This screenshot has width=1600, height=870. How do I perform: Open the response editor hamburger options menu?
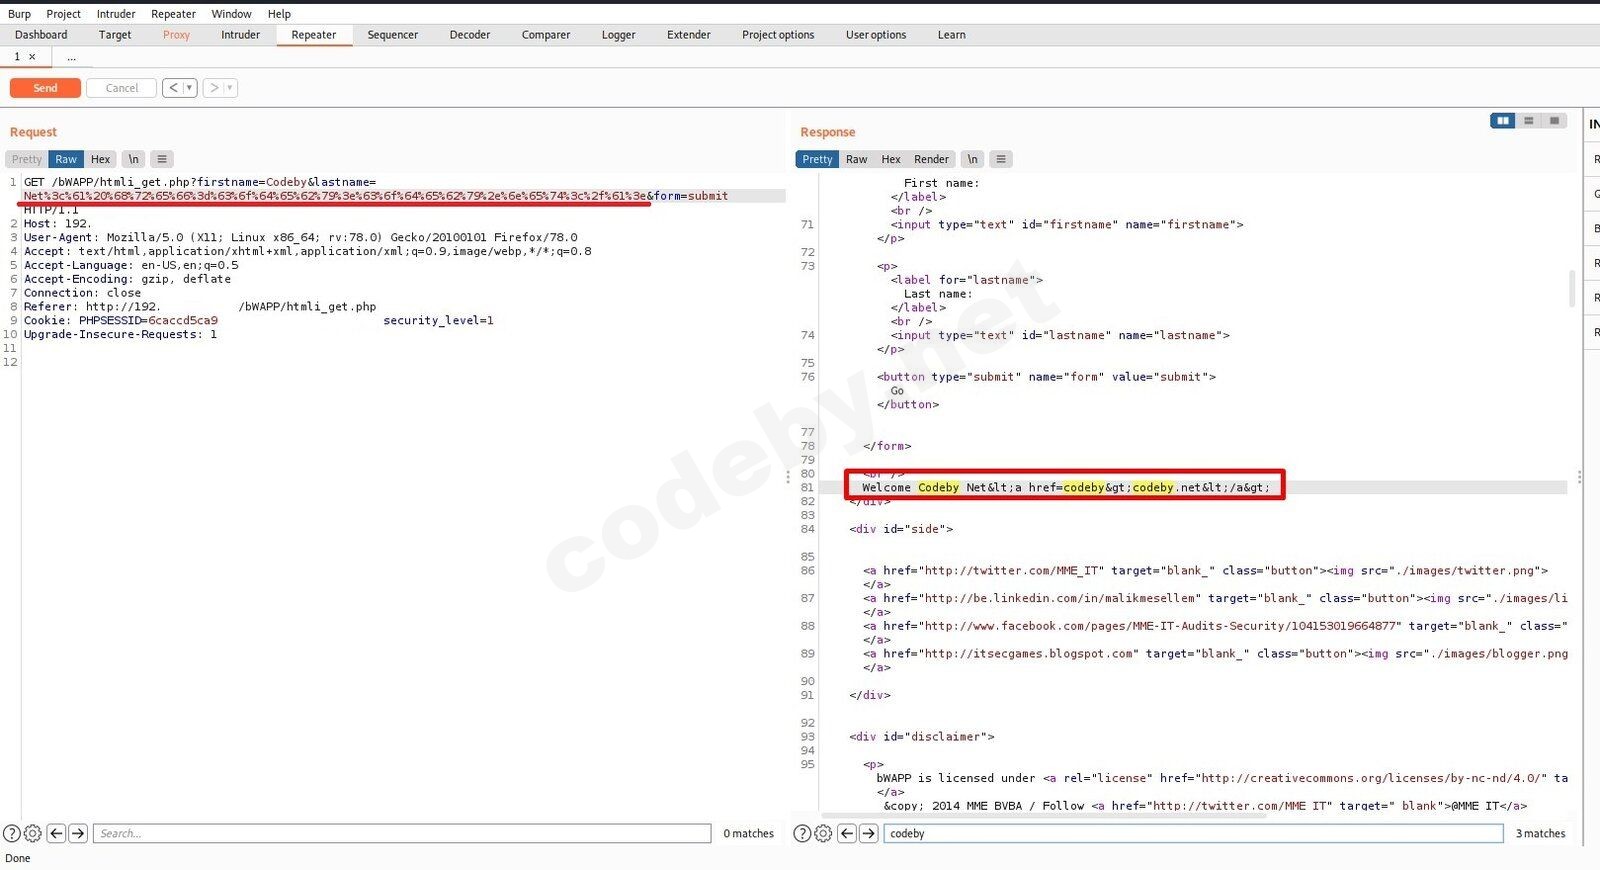[1000, 159]
